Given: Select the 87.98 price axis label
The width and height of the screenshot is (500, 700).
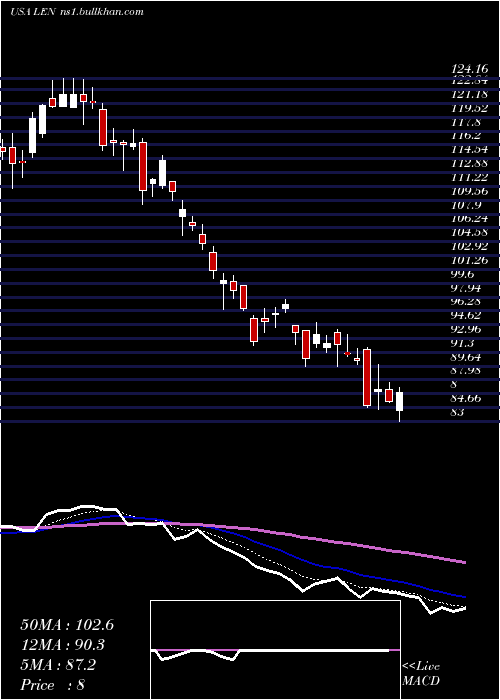Looking at the screenshot, I should click(467, 371).
